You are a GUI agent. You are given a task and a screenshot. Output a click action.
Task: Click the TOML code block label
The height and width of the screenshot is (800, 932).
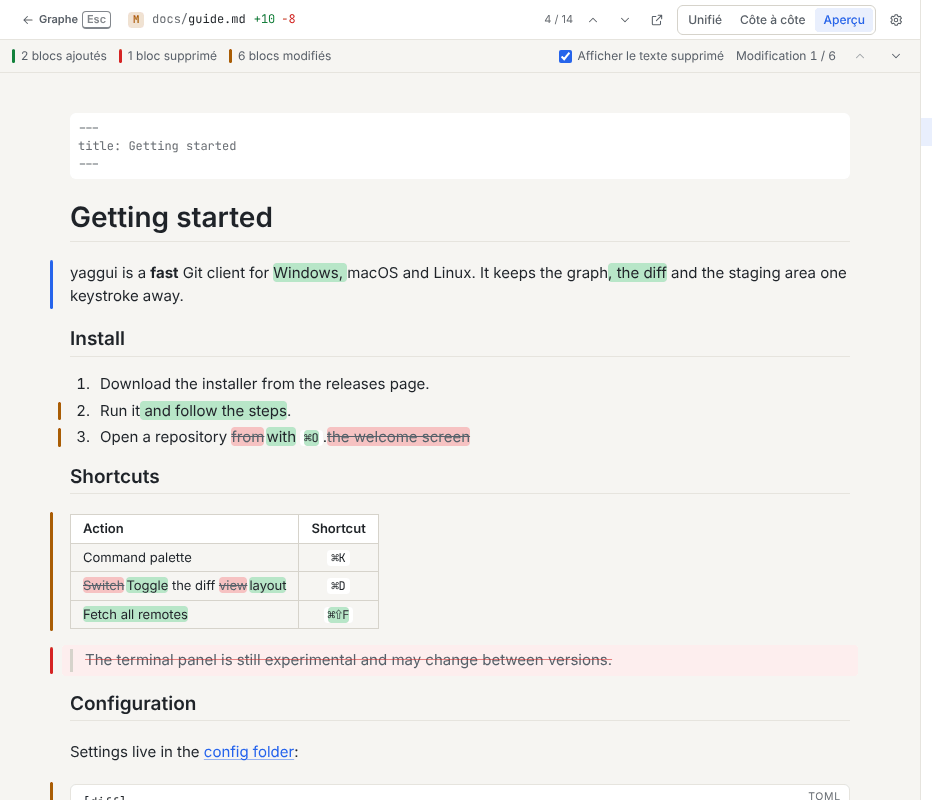pyautogui.click(x=824, y=795)
